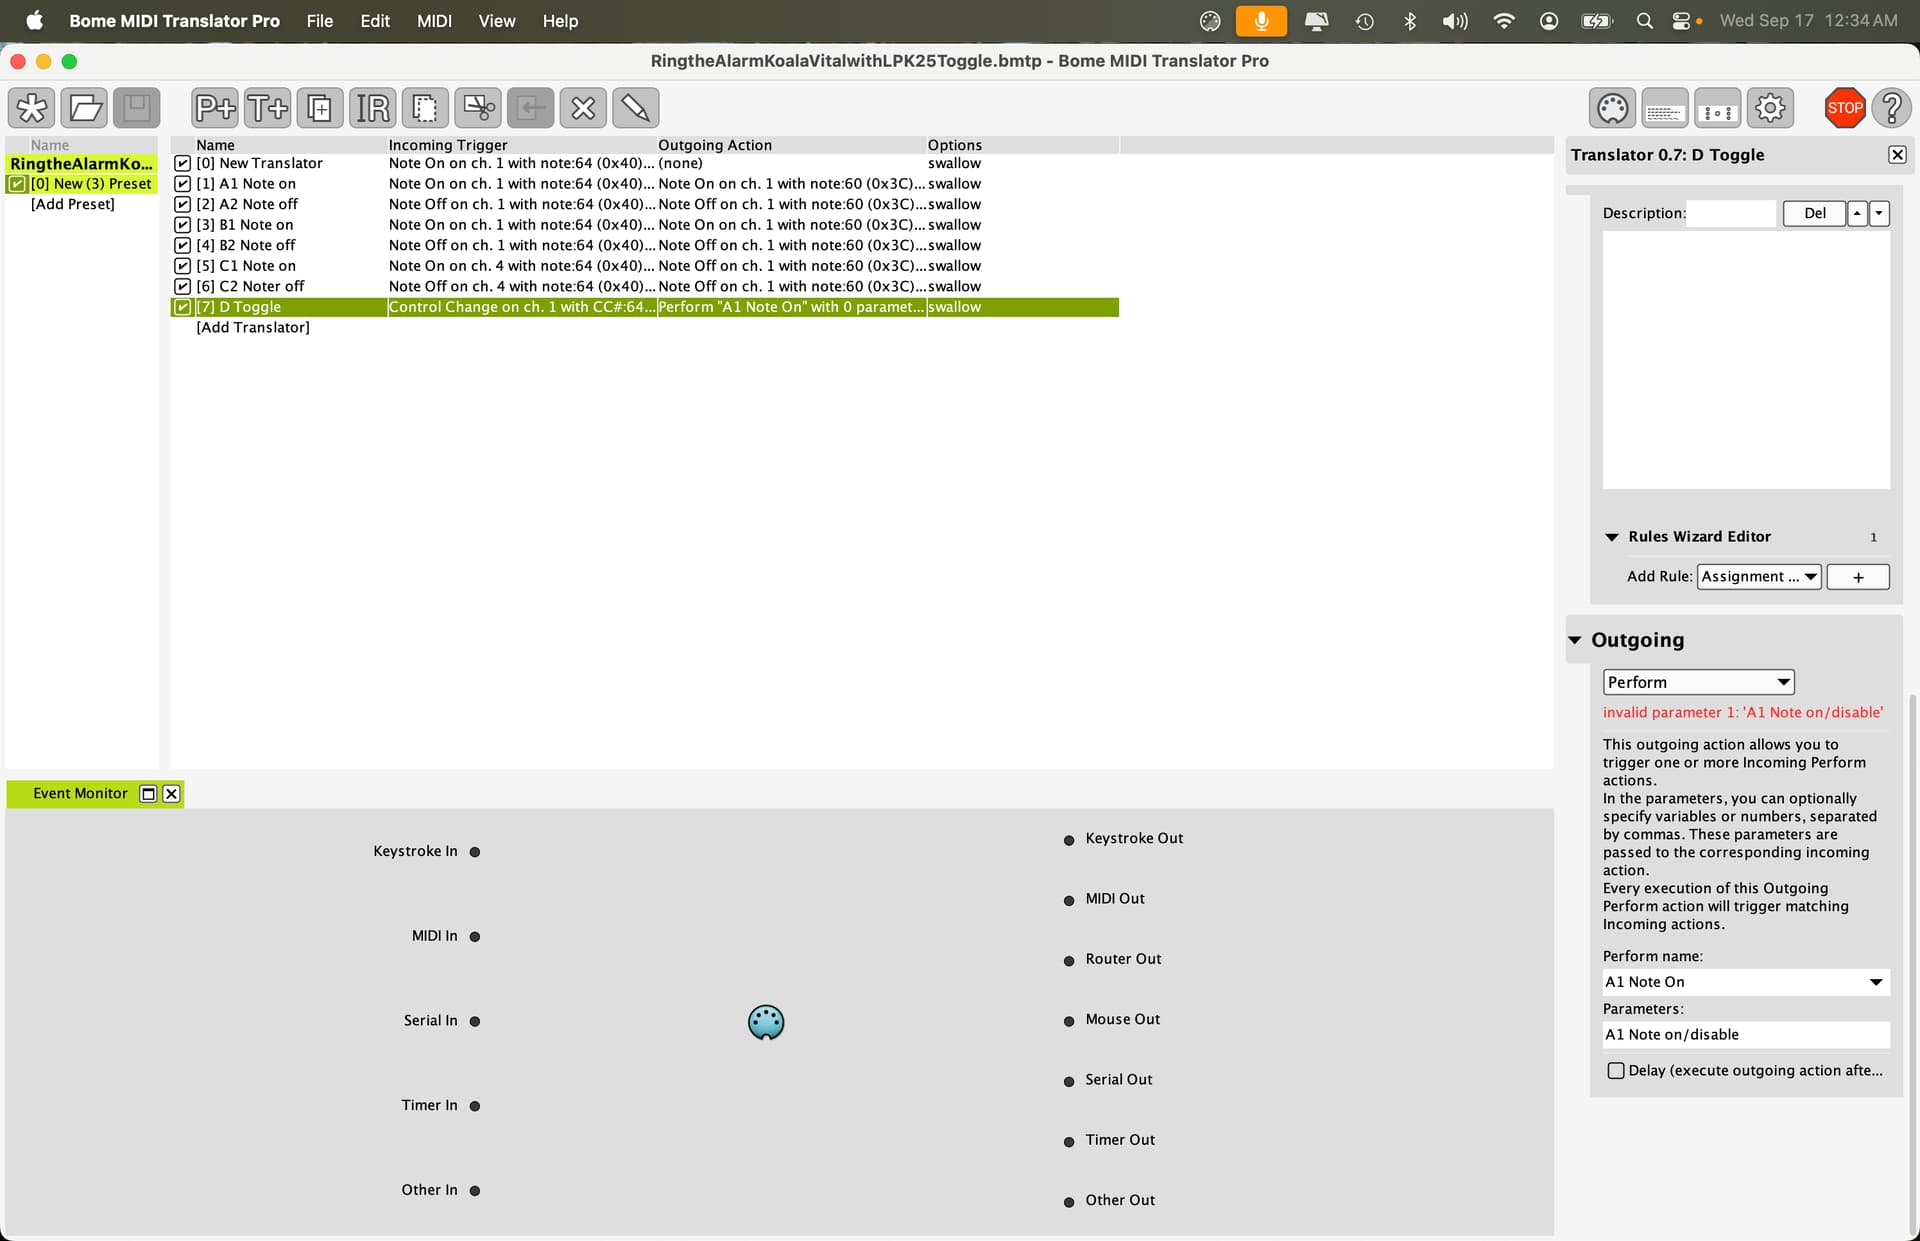Click the rule move-up arrow button
The height and width of the screenshot is (1241, 1920).
point(1857,213)
